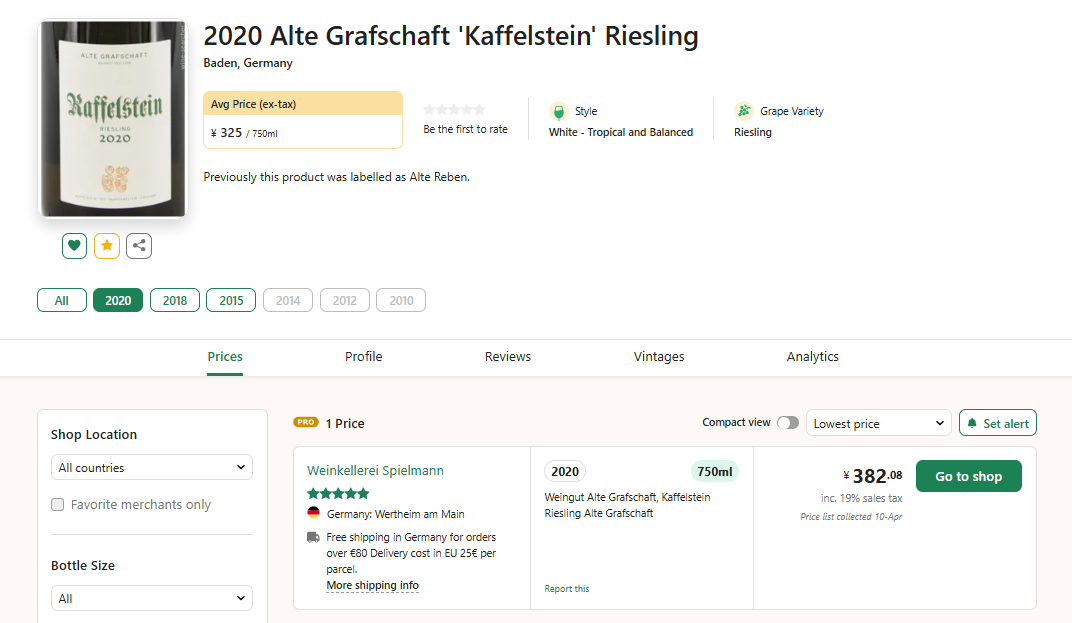Click the grape variety icon

743,111
